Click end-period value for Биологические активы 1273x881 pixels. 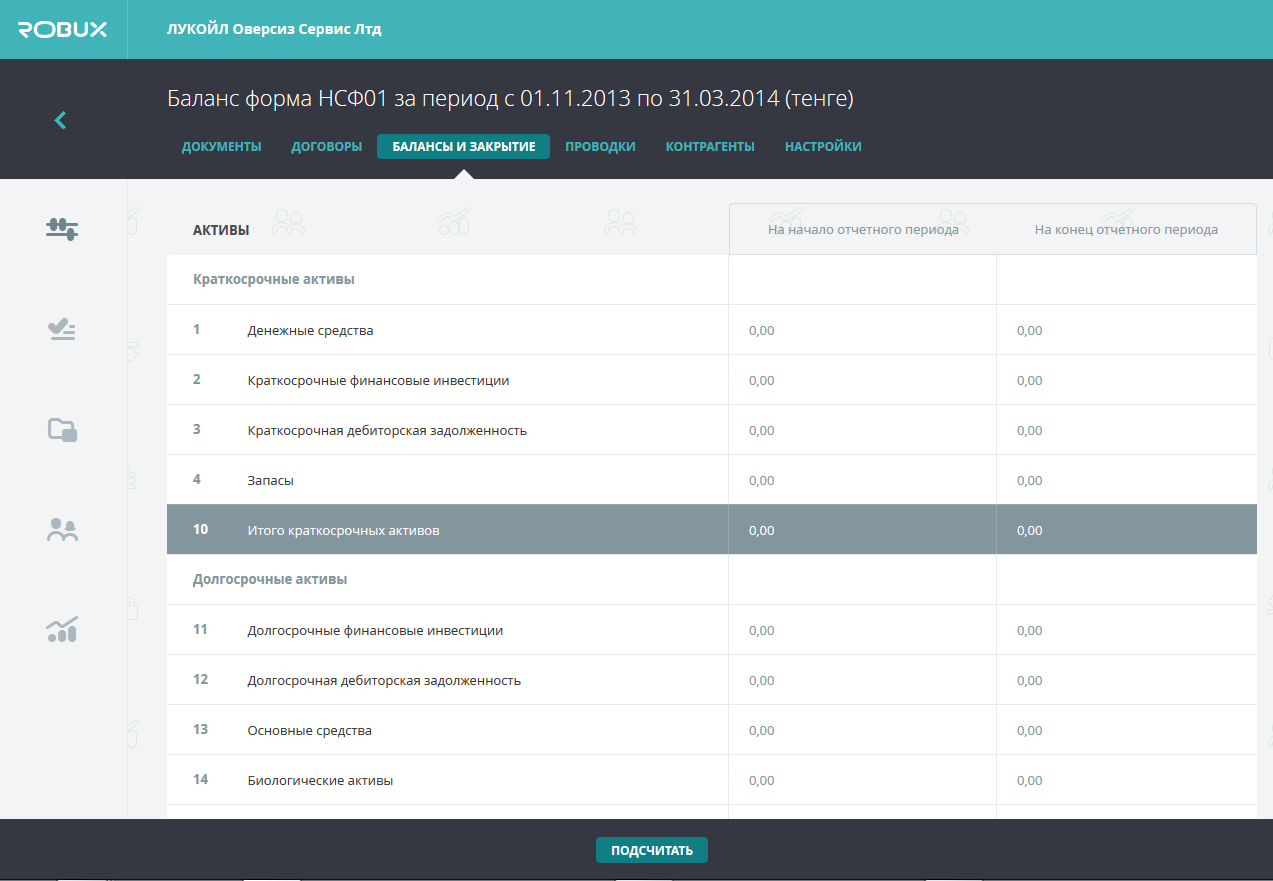(x=1029, y=780)
